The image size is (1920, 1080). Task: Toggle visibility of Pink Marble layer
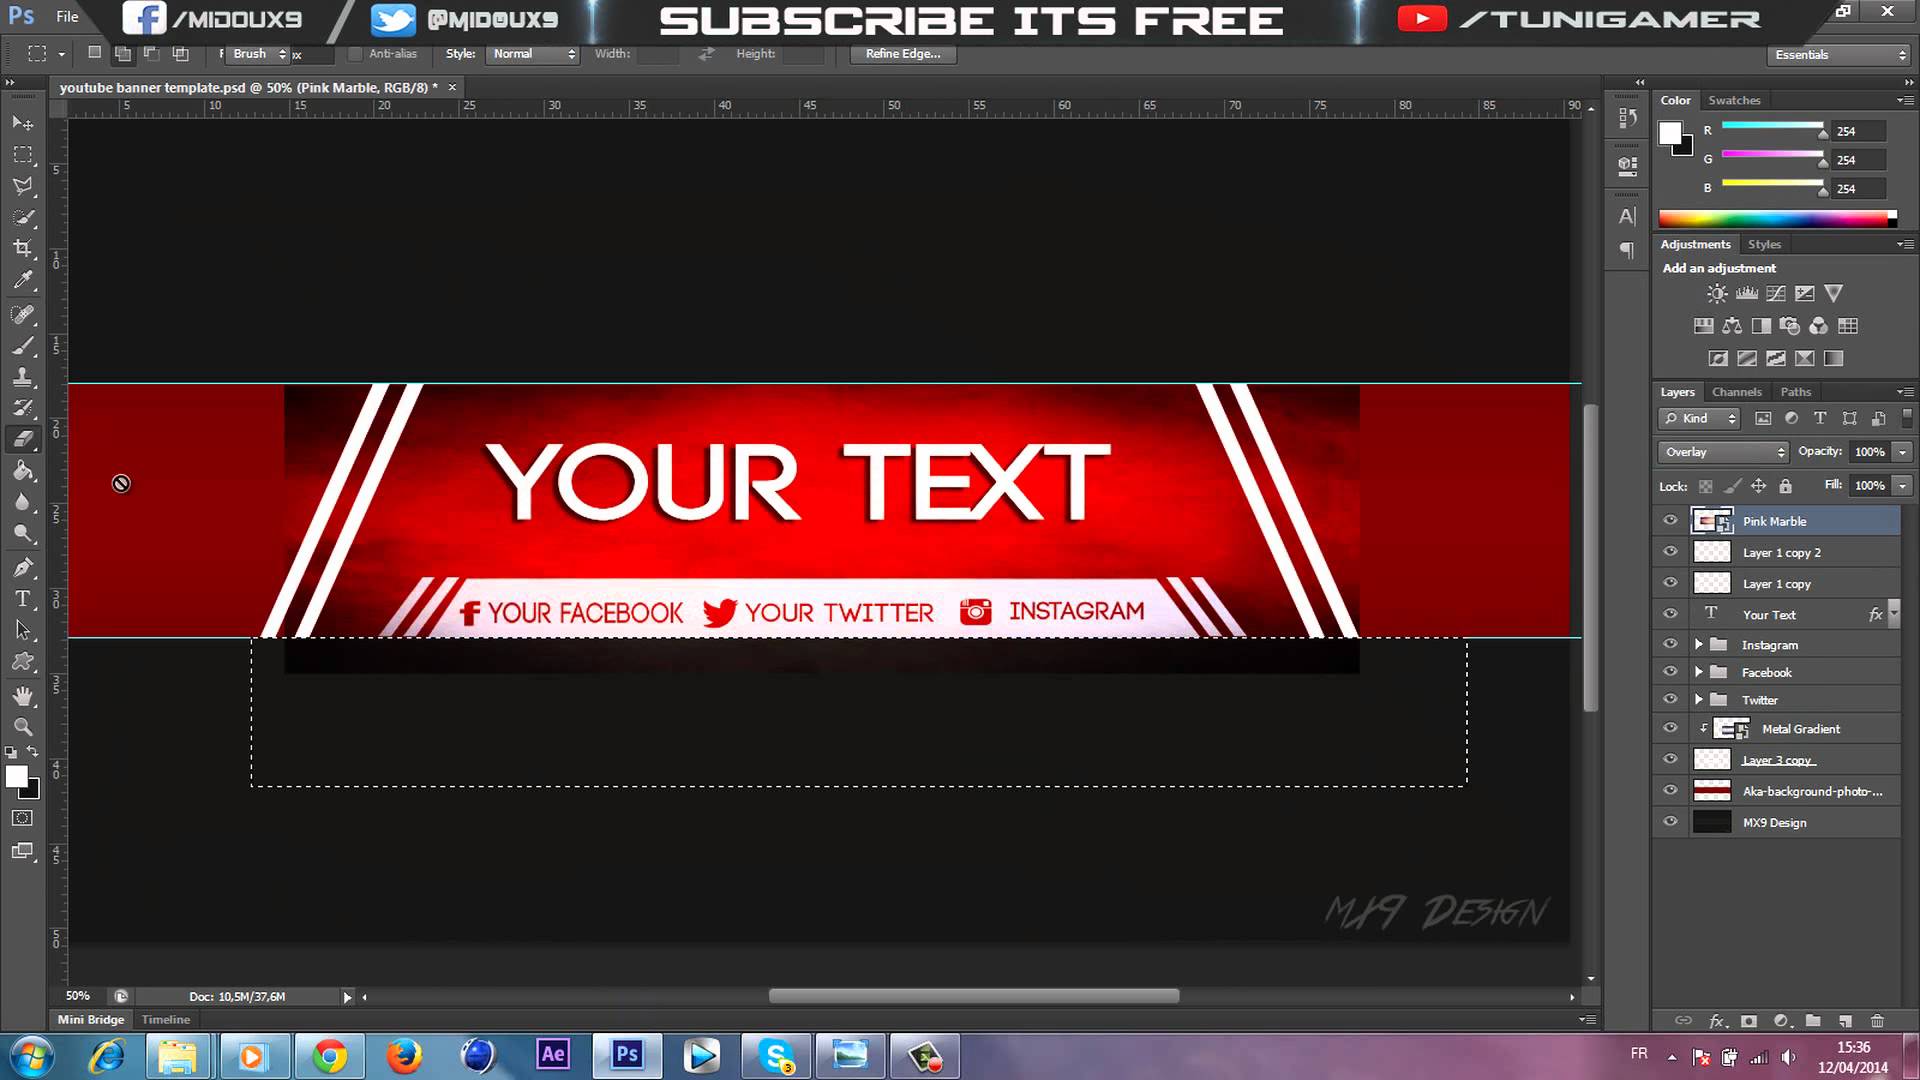[x=1671, y=521]
